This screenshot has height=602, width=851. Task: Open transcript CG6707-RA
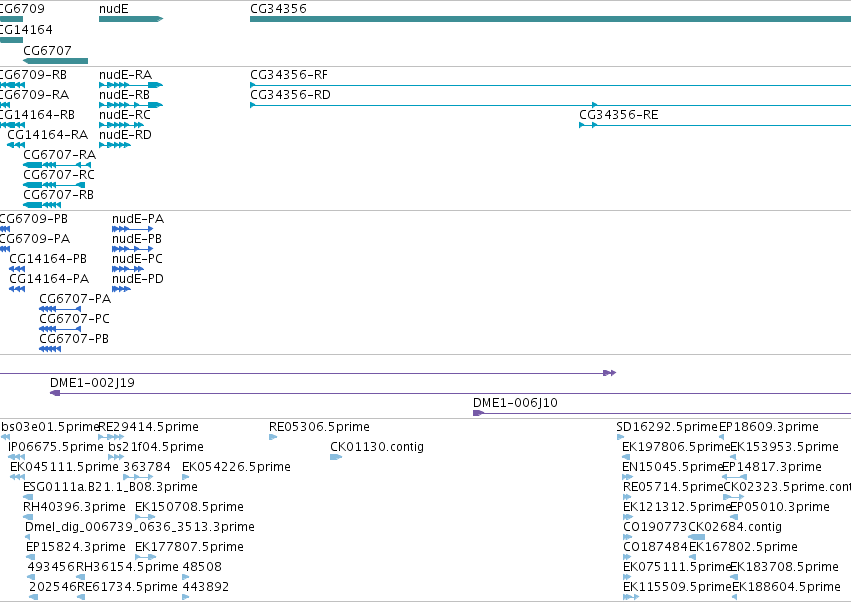click(59, 155)
